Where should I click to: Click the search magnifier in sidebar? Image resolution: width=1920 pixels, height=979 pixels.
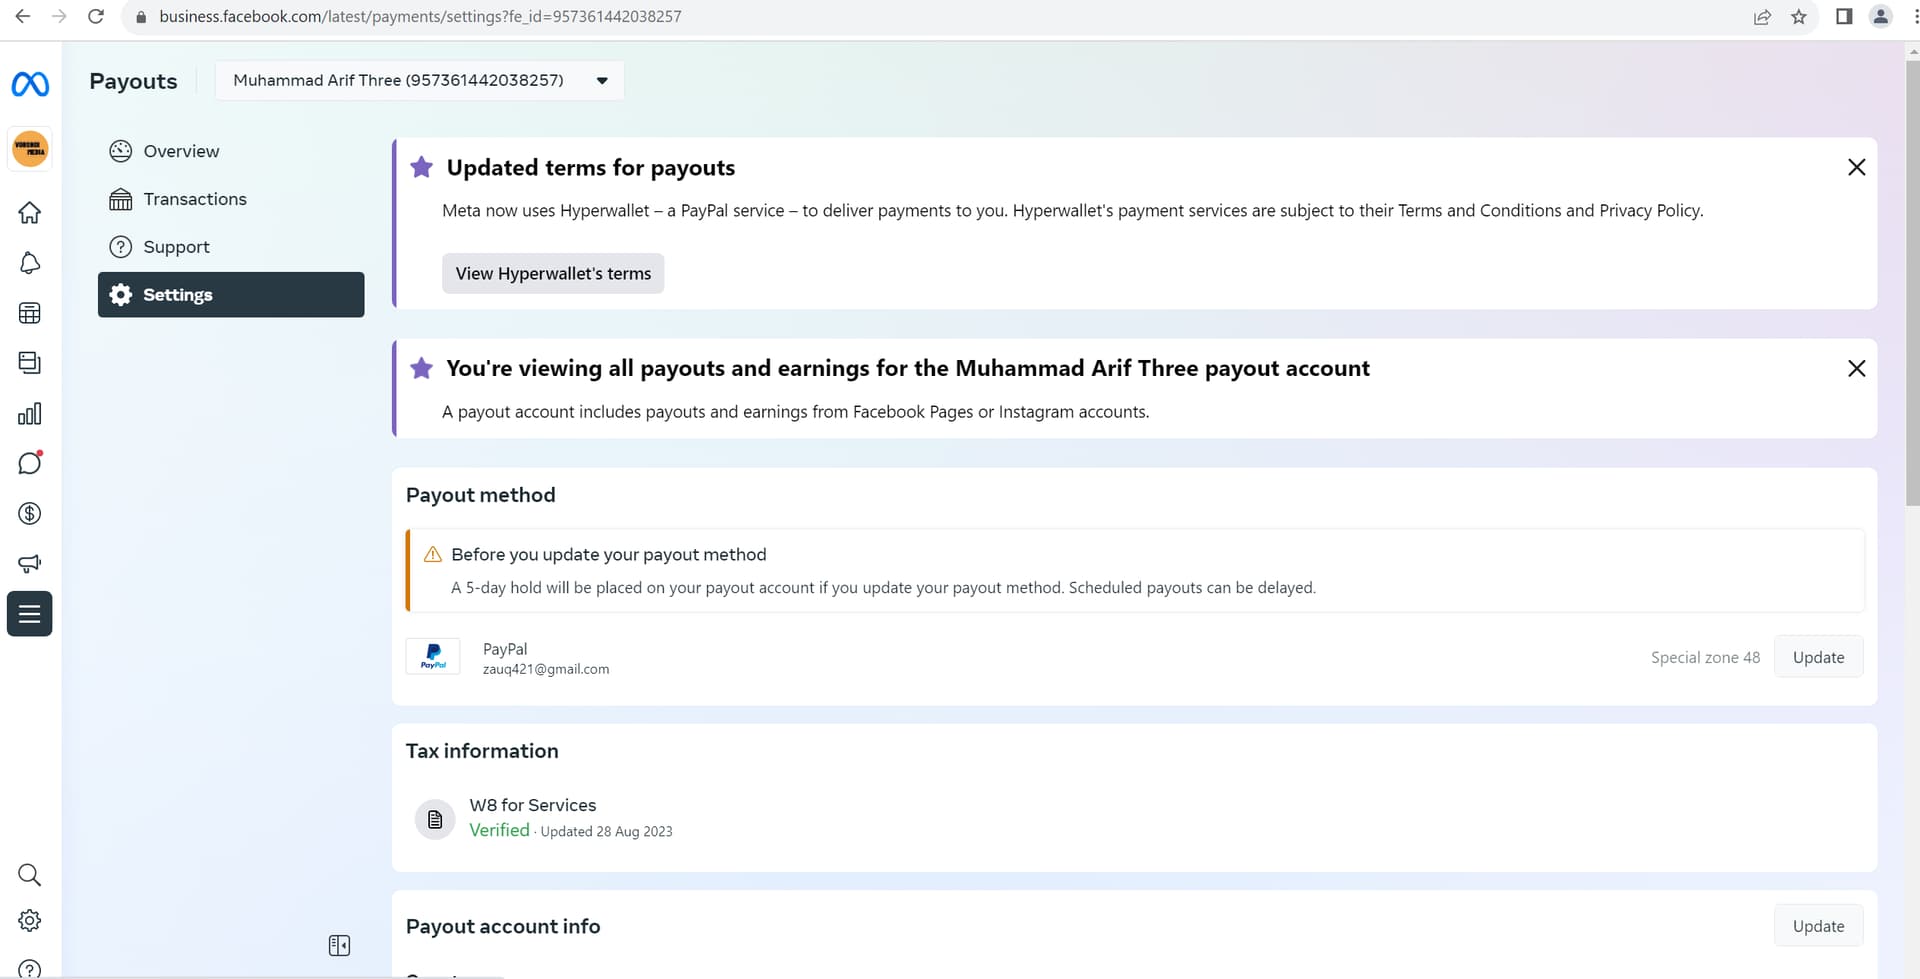(30, 875)
